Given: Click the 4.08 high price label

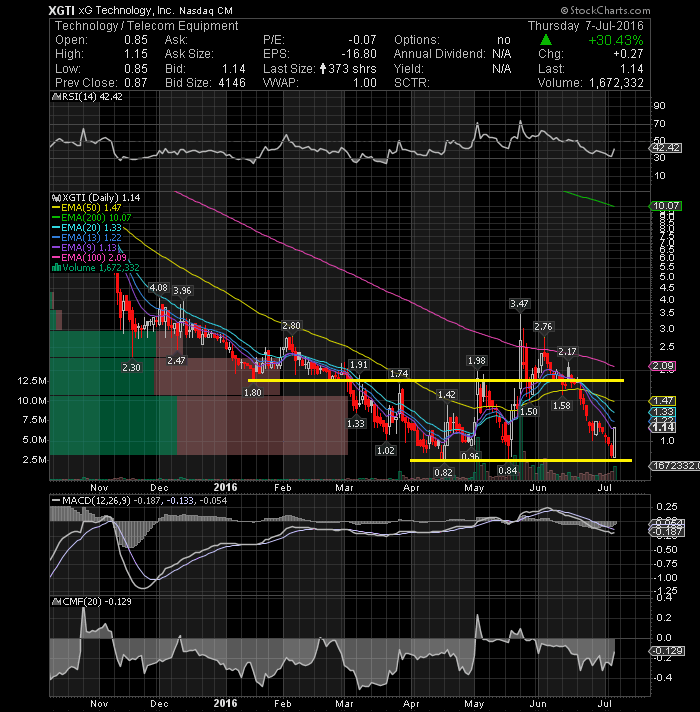Looking at the screenshot, I should 158,288.
